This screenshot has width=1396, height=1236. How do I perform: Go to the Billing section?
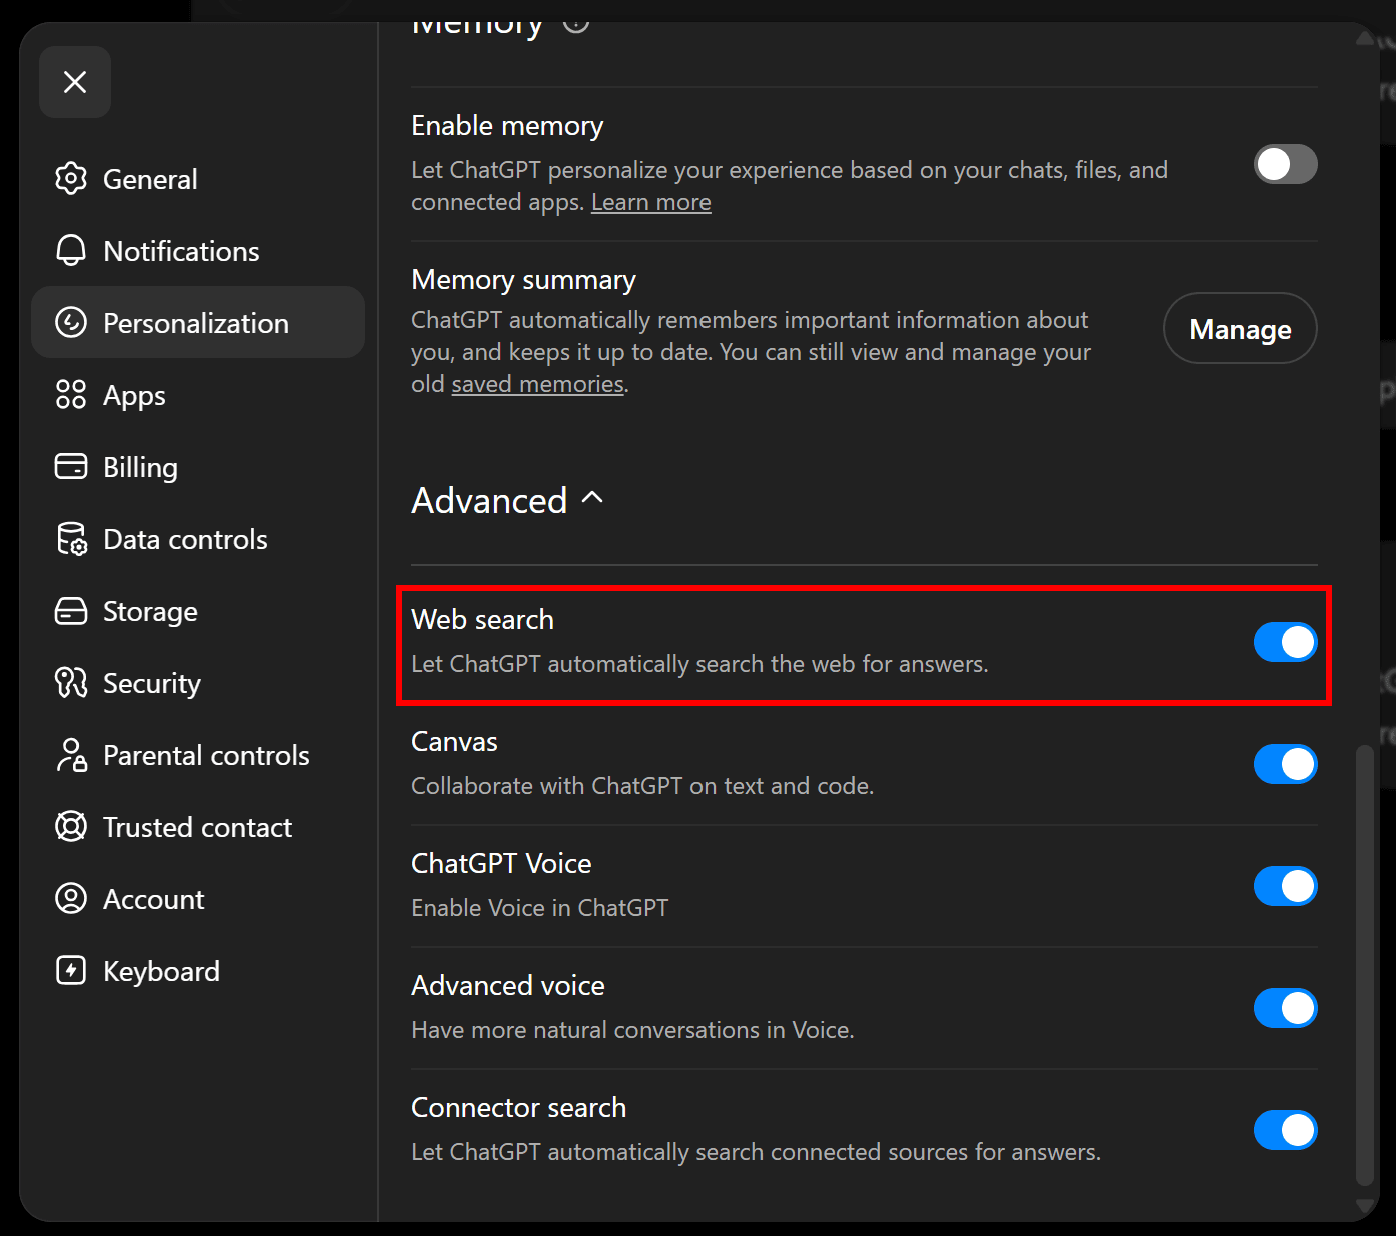tap(198, 466)
